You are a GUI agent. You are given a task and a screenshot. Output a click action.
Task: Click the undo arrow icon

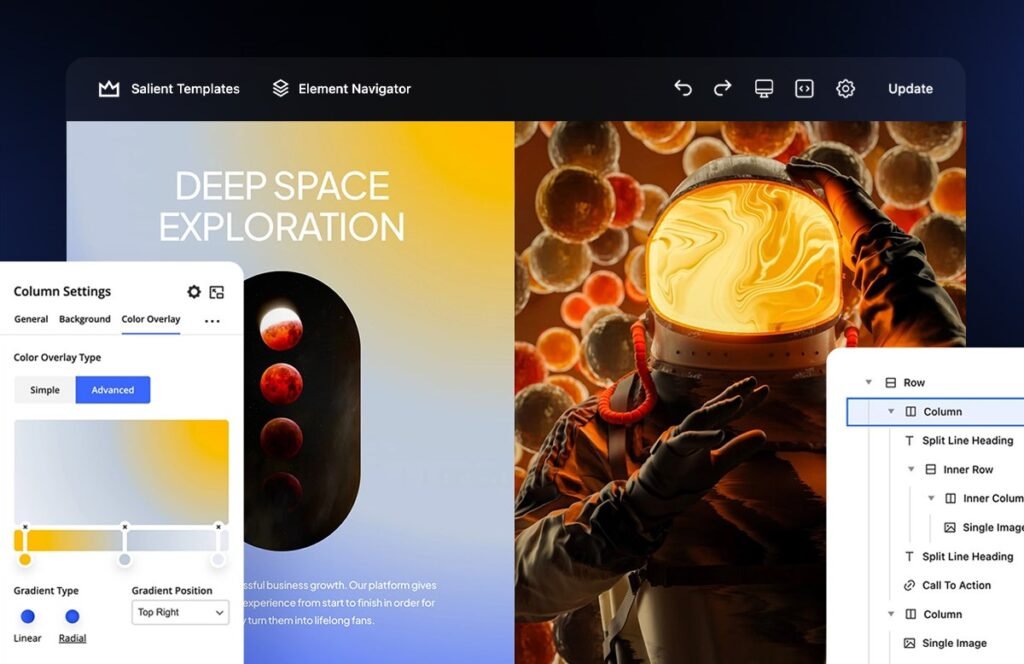(683, 89)
